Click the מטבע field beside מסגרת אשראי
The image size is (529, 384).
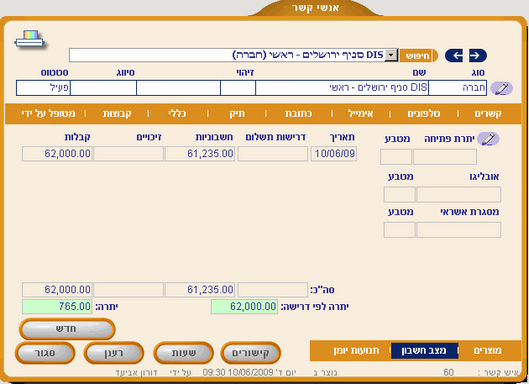pos(399,230)
